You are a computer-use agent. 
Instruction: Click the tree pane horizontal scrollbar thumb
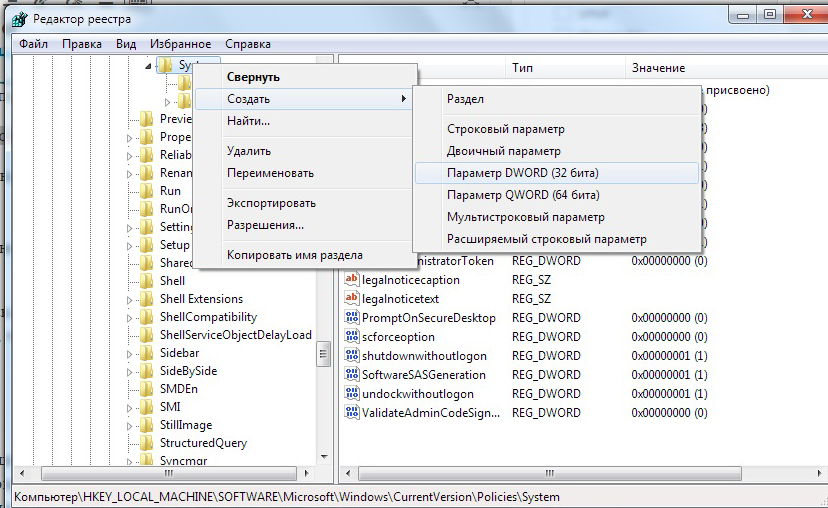coord(168,473)
